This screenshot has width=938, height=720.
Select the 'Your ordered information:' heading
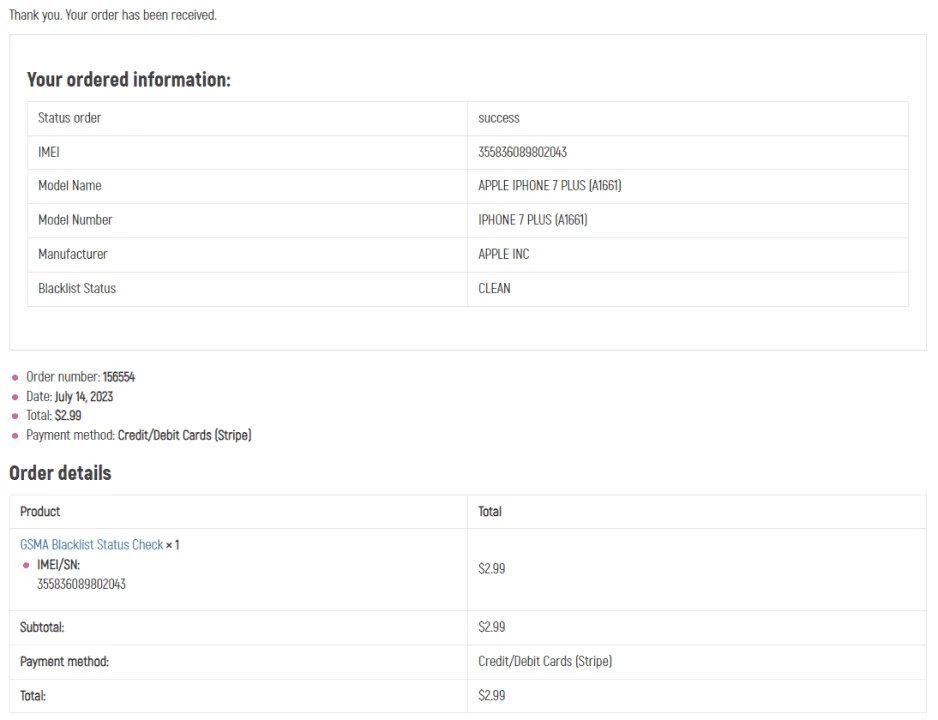pyautogui.click(x=129, y=80)
